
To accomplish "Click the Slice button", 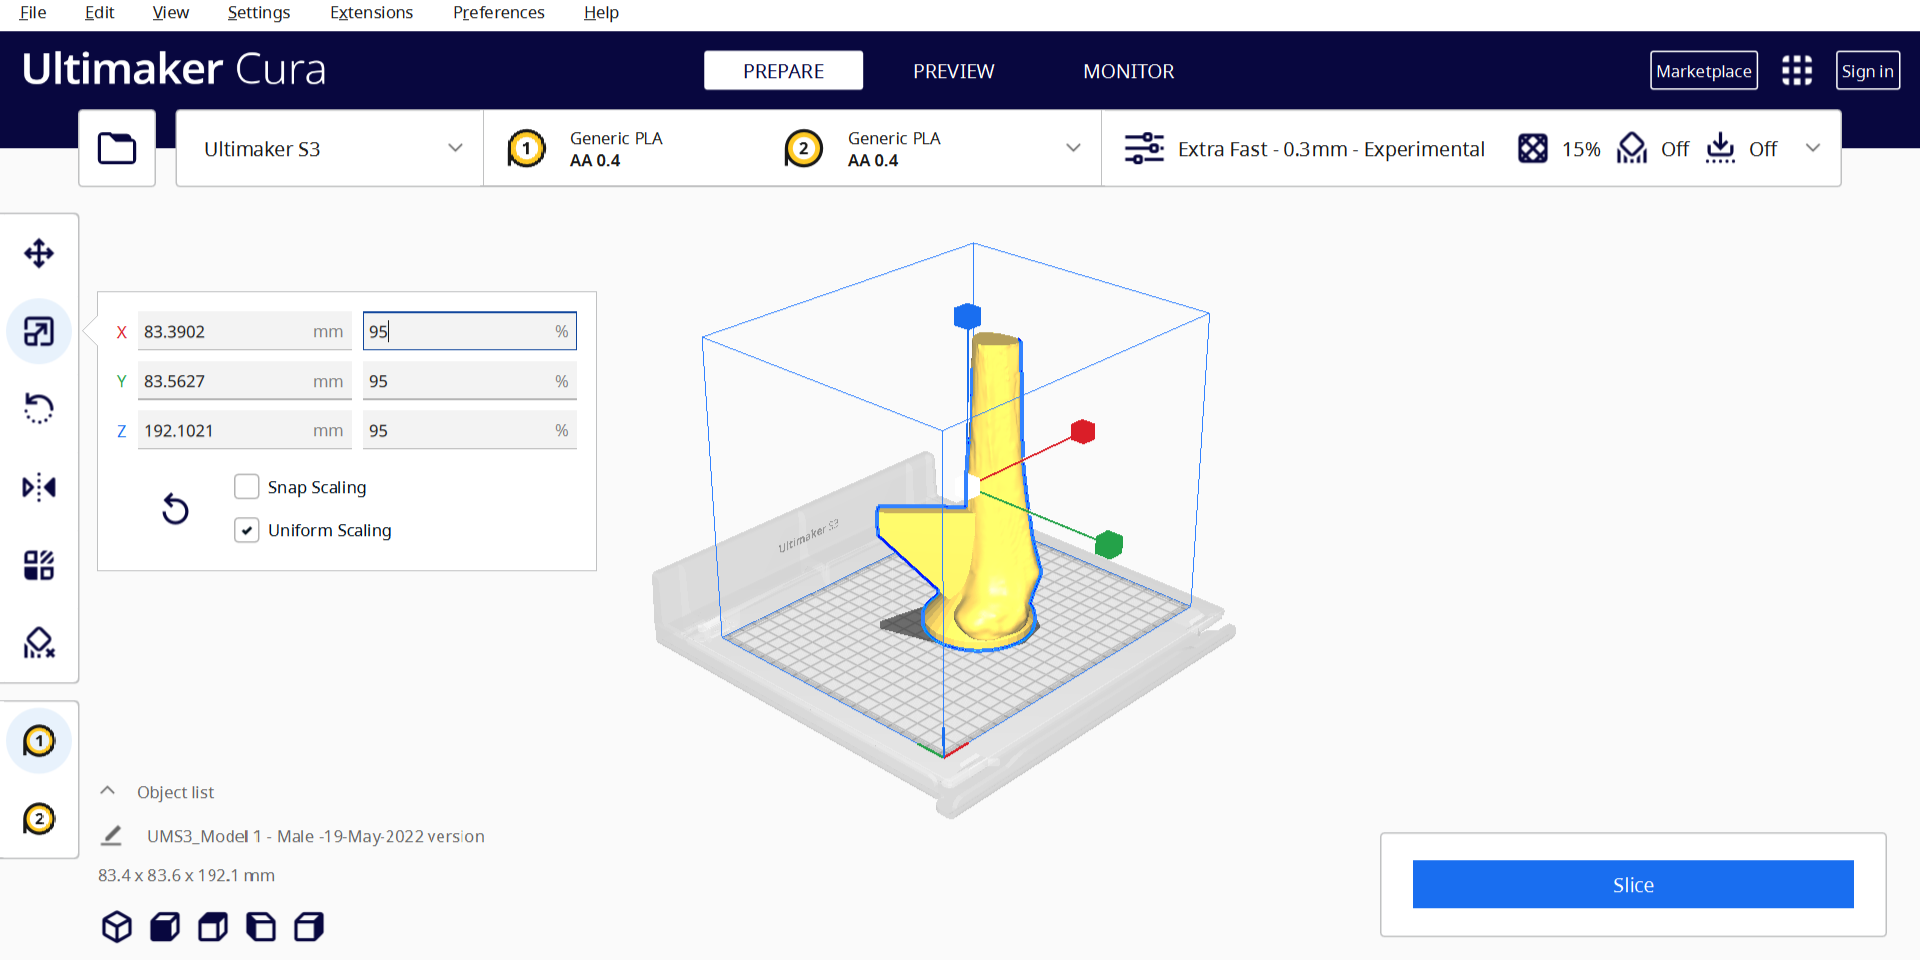I will coord(1632,885).
